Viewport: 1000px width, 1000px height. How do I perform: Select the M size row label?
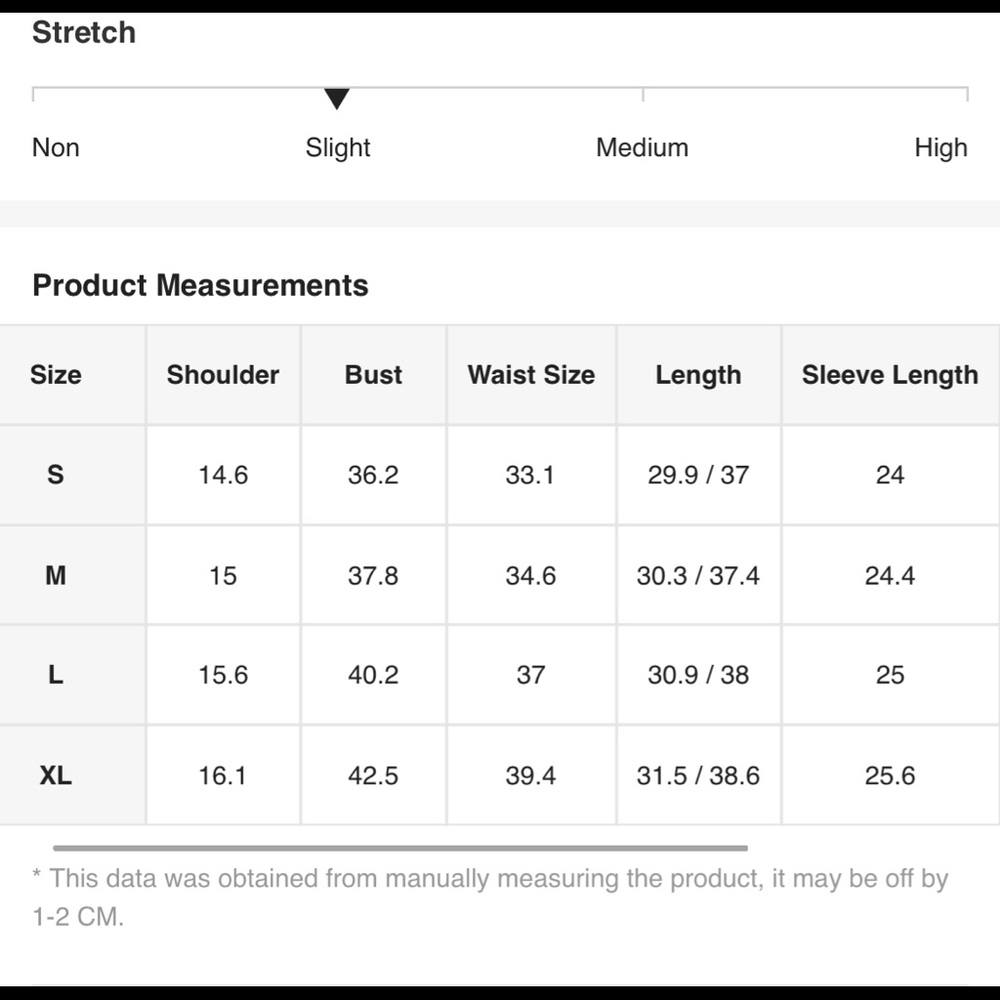pos(55,575)
